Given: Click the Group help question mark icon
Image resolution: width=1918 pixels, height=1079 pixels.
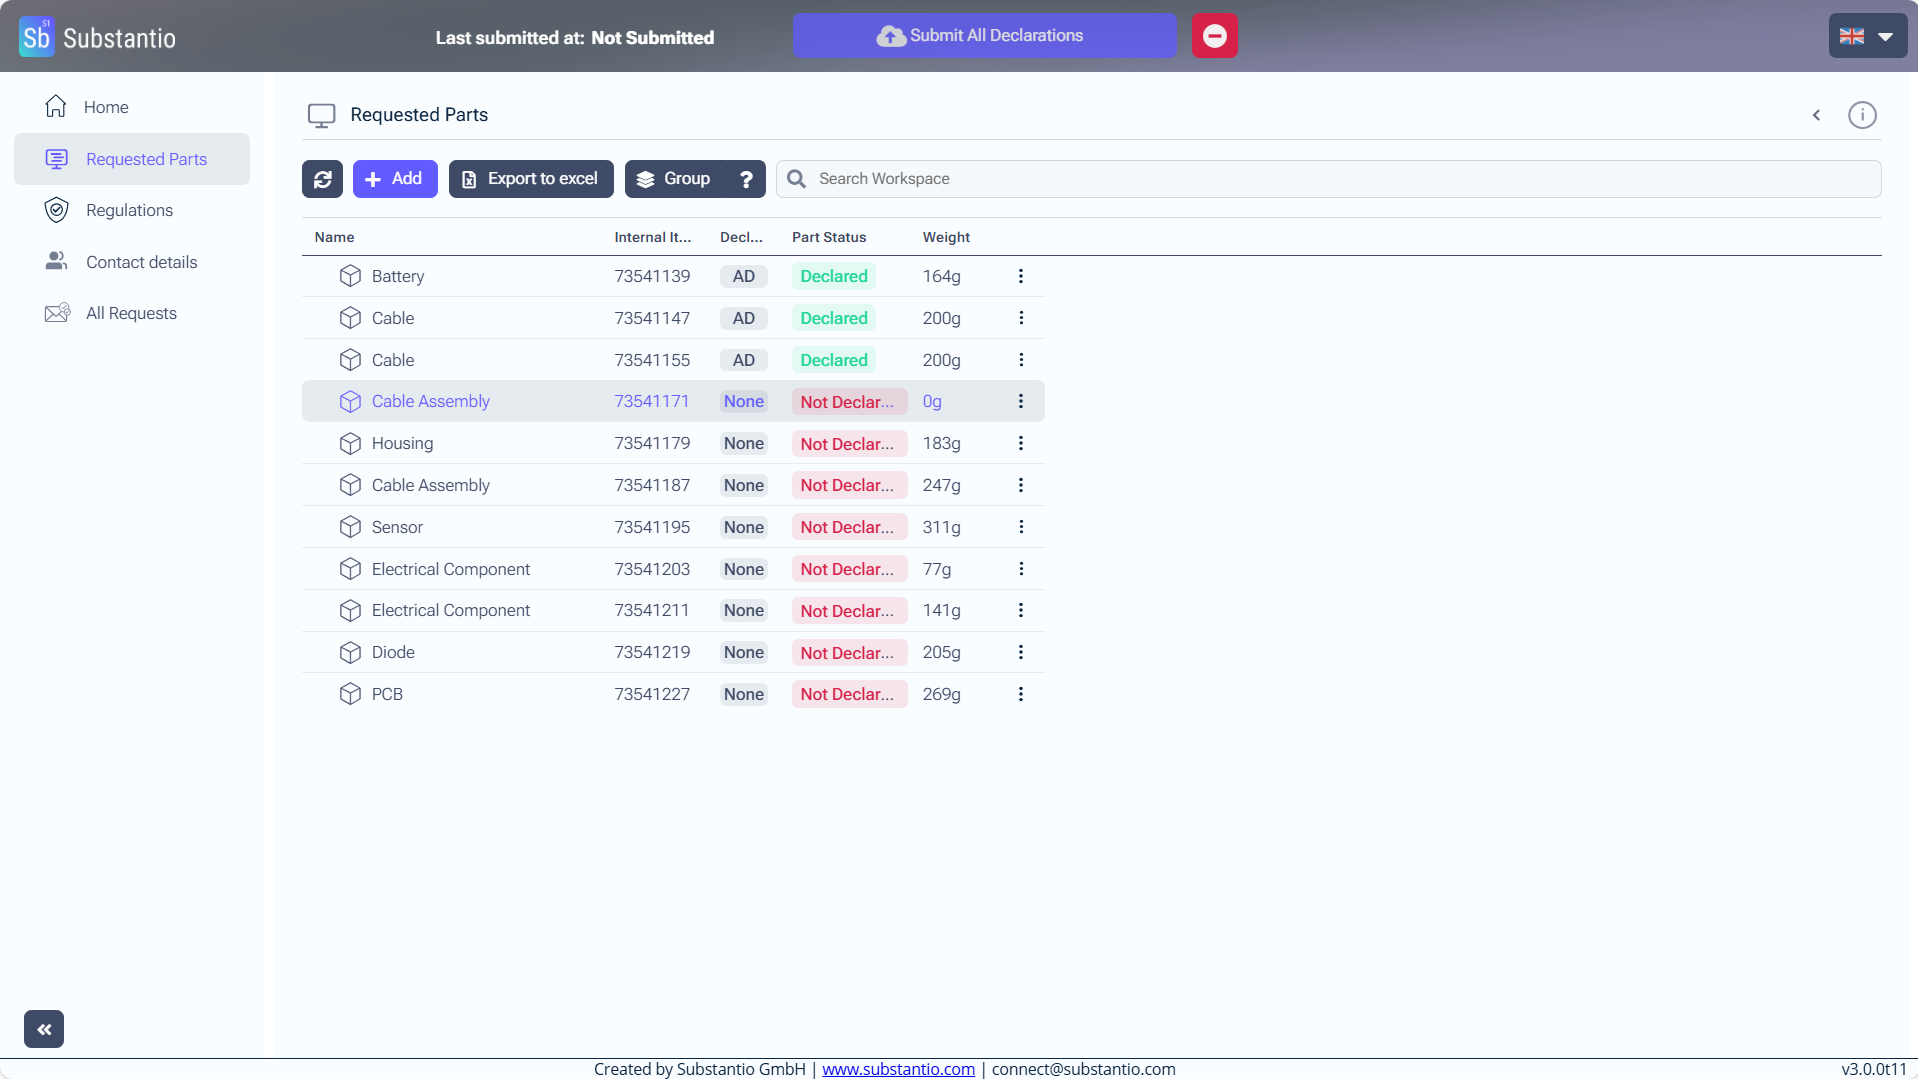Looking at the screenshot, I should click(746, 179).
